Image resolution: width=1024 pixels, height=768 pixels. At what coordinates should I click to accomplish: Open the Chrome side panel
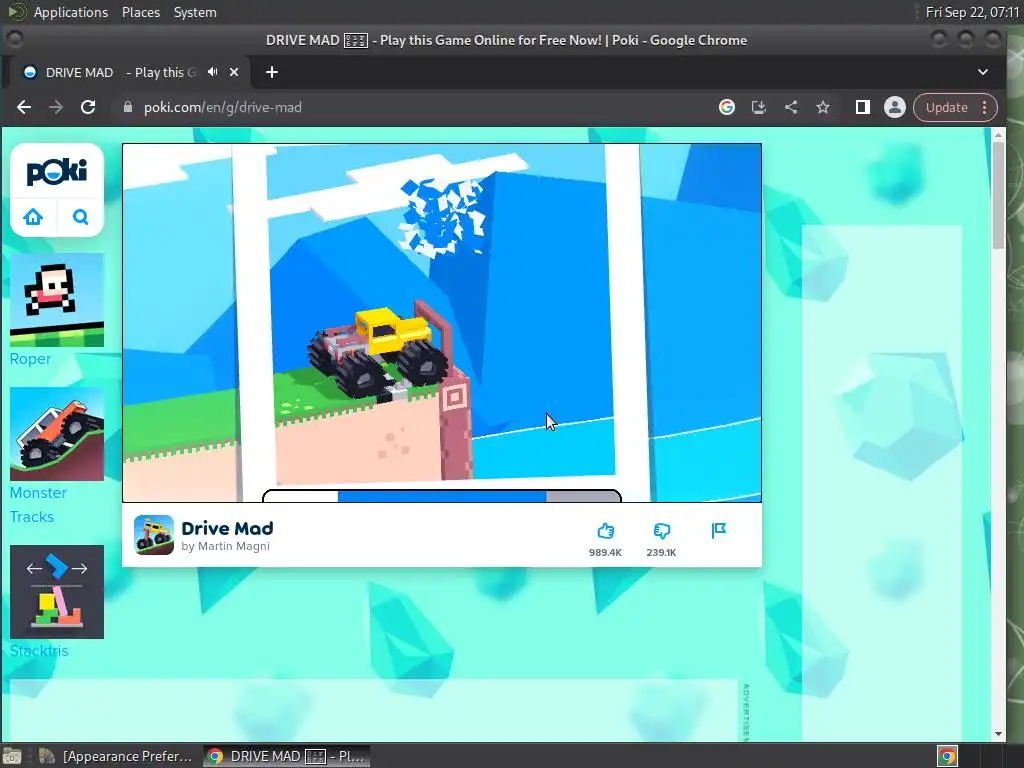click(x=863, y=107)
